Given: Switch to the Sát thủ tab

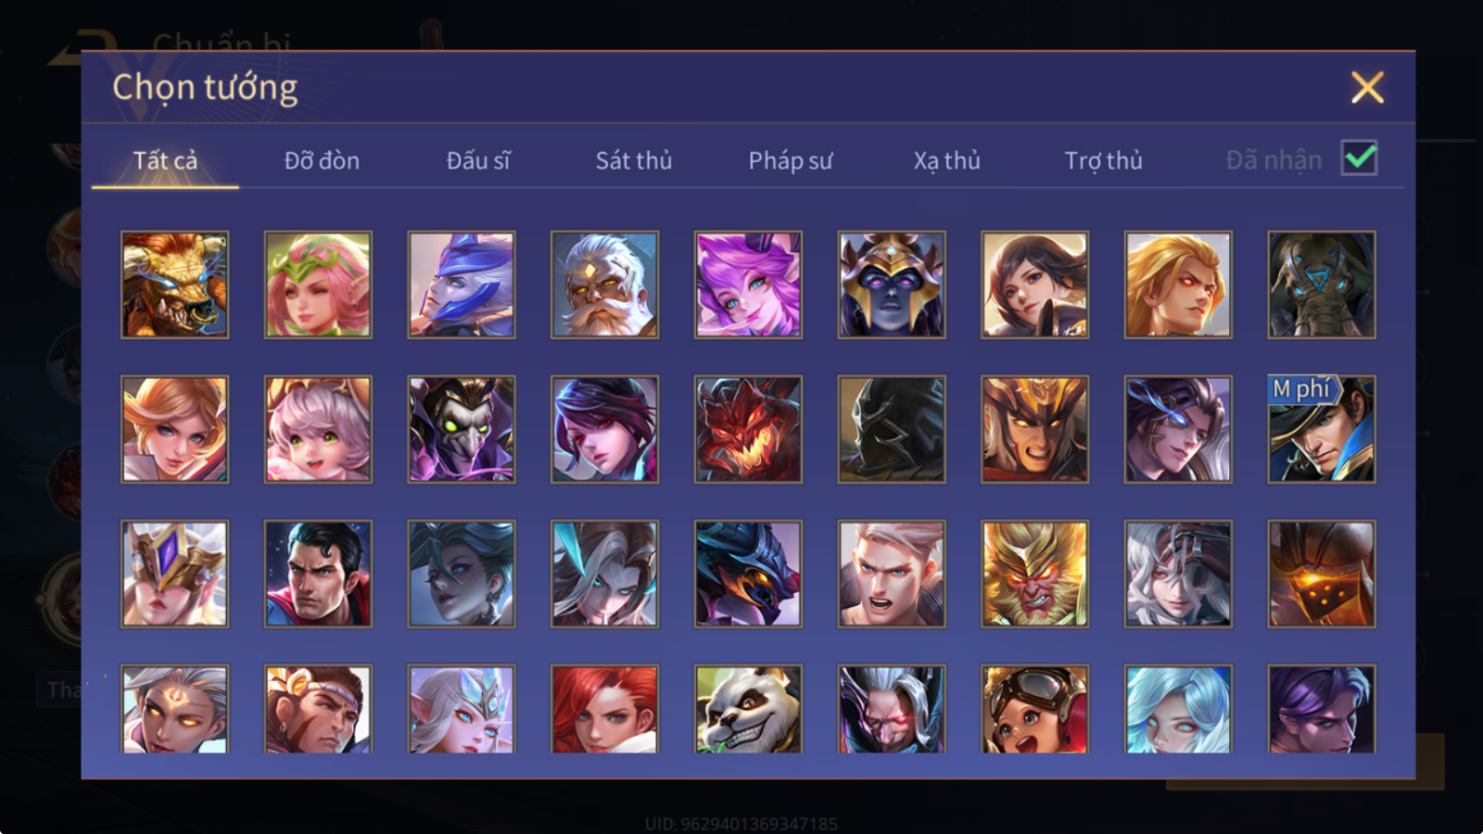Looking at the screenshot, I should tap(634, 160).
